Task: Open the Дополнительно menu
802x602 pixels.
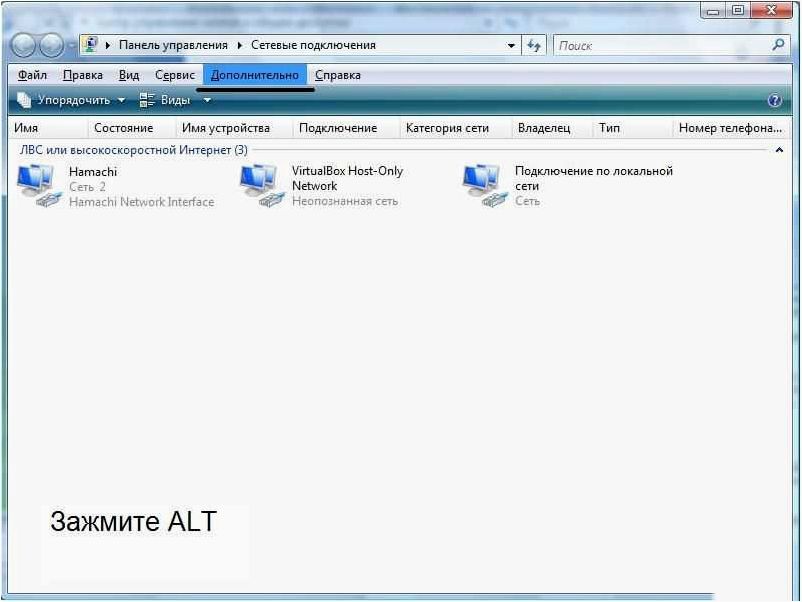Action: (x=255, y=75)
